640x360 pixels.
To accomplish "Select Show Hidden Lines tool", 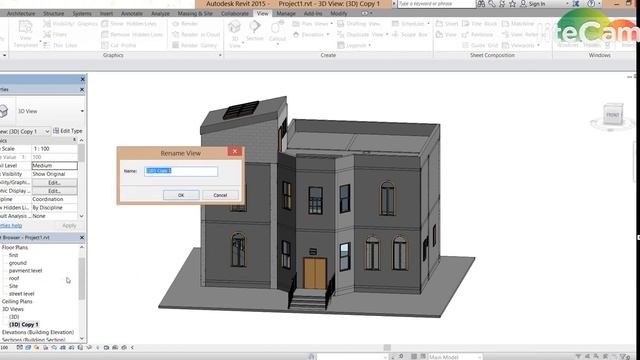I will coord(129,24).
